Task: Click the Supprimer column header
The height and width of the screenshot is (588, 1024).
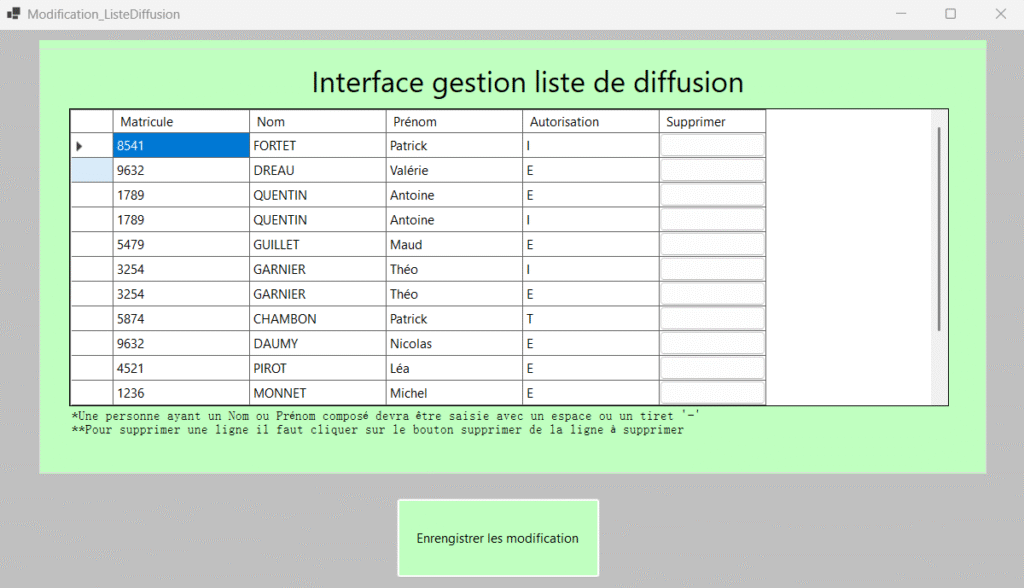Action: tap(712, 122)
